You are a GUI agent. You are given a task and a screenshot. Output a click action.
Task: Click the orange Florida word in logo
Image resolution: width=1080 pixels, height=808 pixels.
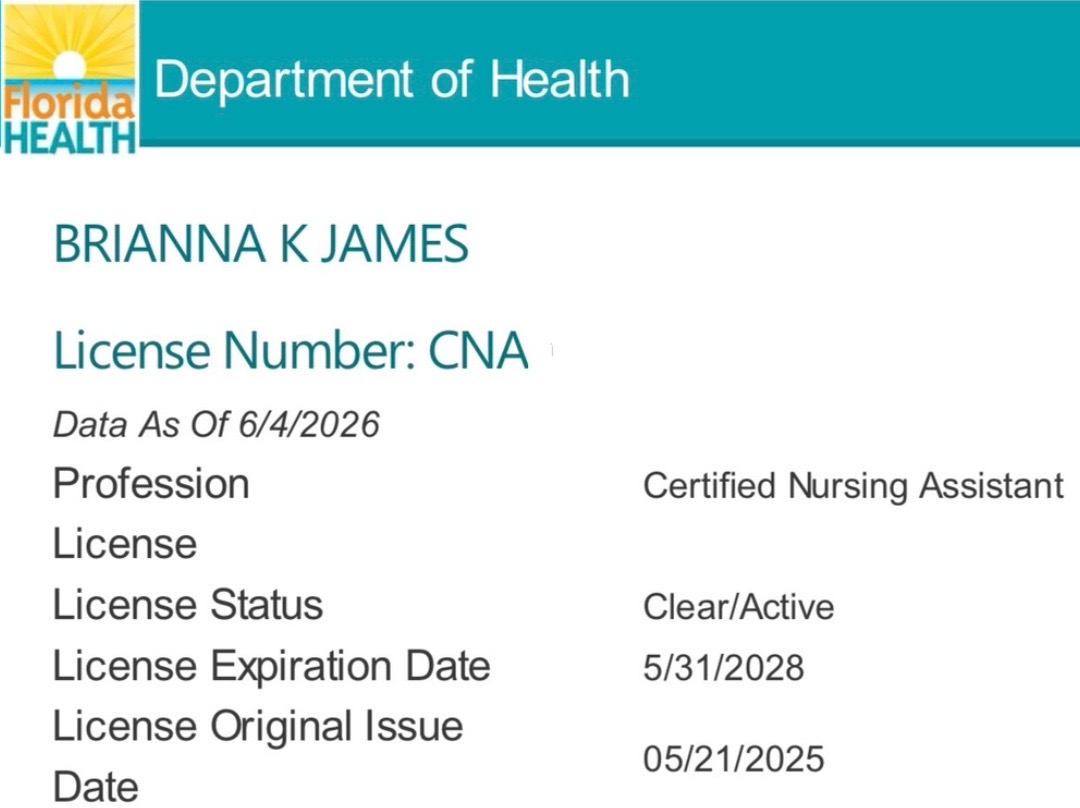pyautogui.click(x=68, y=103)
